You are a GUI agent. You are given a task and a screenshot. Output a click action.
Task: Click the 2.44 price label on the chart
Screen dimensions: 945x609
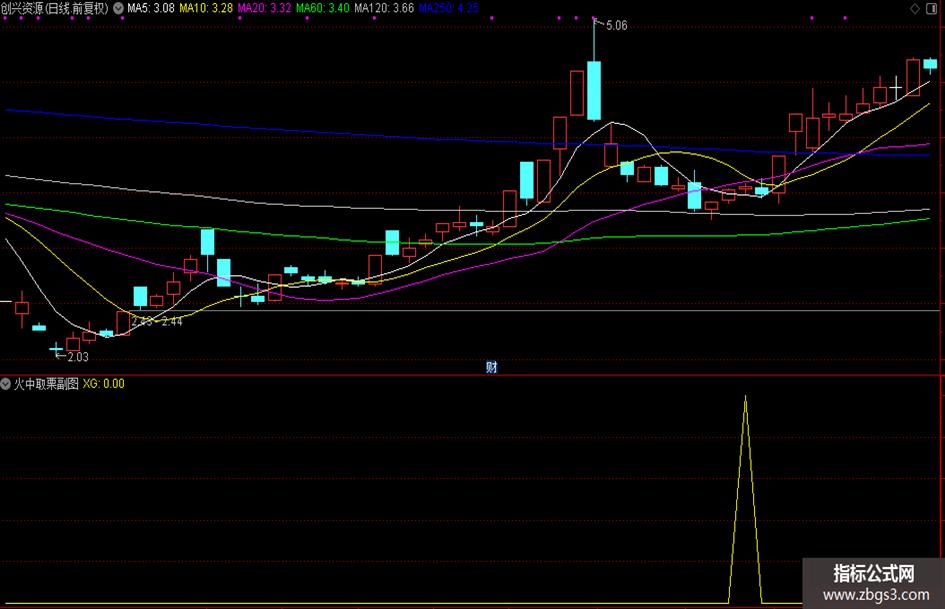point(172,321)
